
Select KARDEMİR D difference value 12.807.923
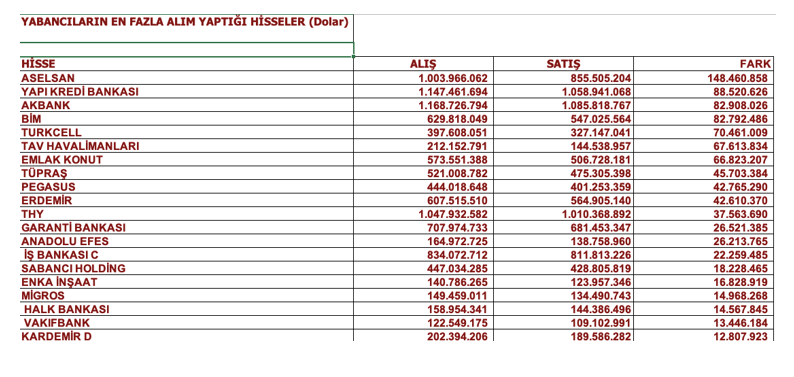click(703, 336)
